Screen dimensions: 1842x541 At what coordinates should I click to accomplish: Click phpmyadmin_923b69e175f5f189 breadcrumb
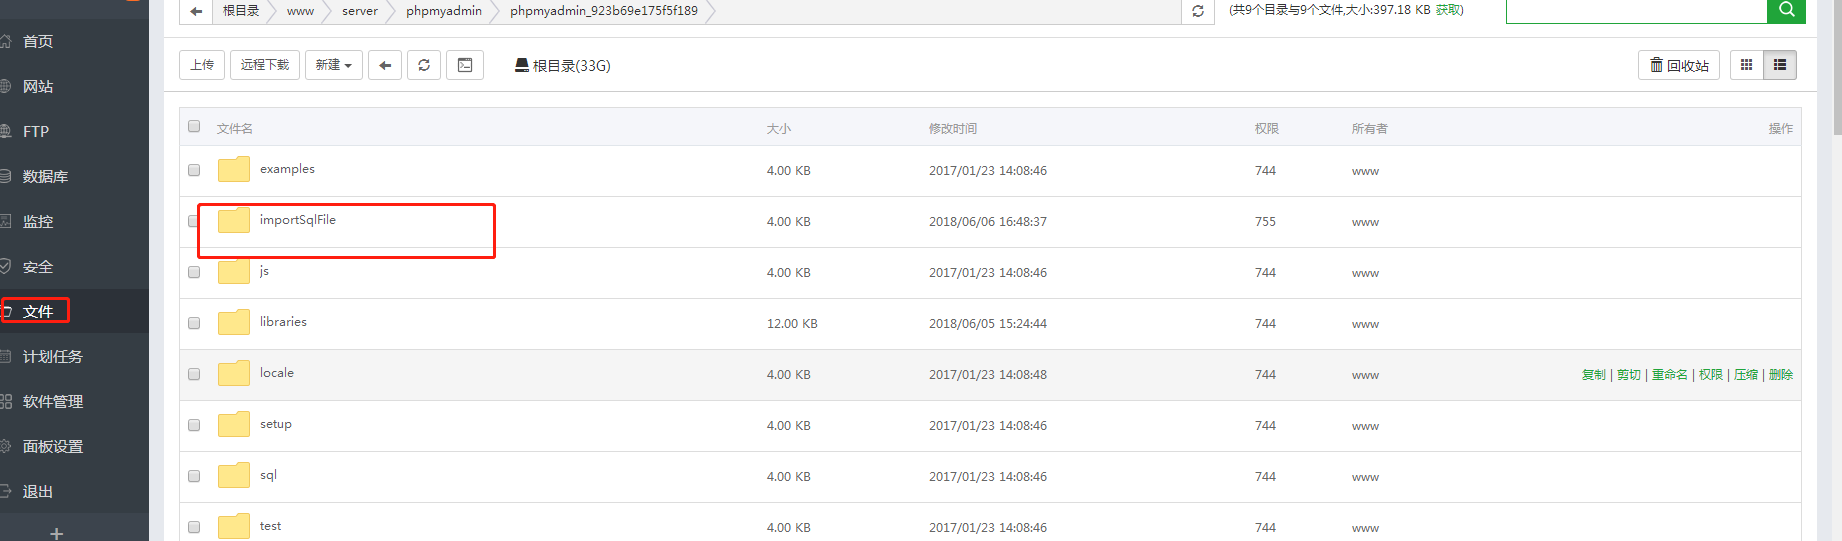(604, 11)
